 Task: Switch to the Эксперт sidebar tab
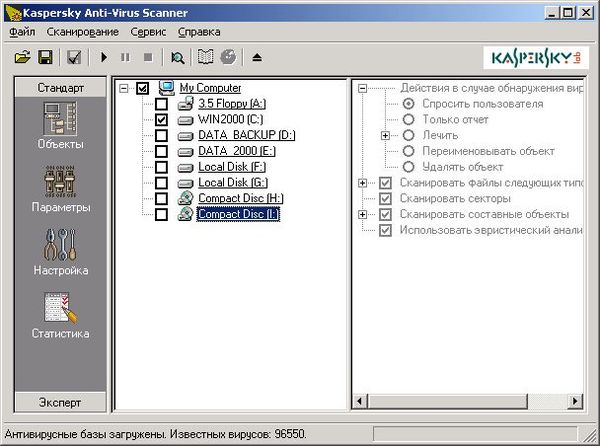[60, 402]
